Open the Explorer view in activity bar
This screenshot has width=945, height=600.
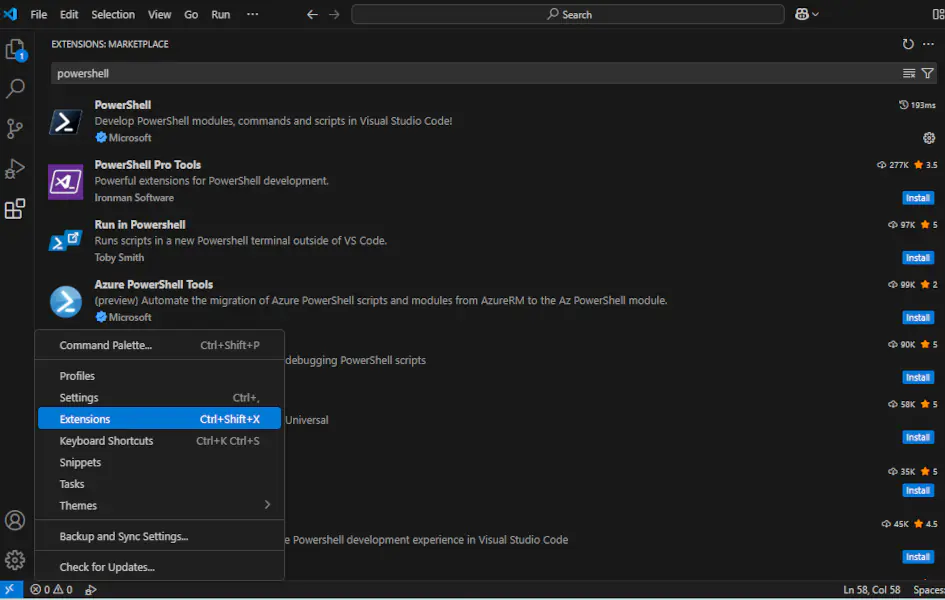(15, 50)
